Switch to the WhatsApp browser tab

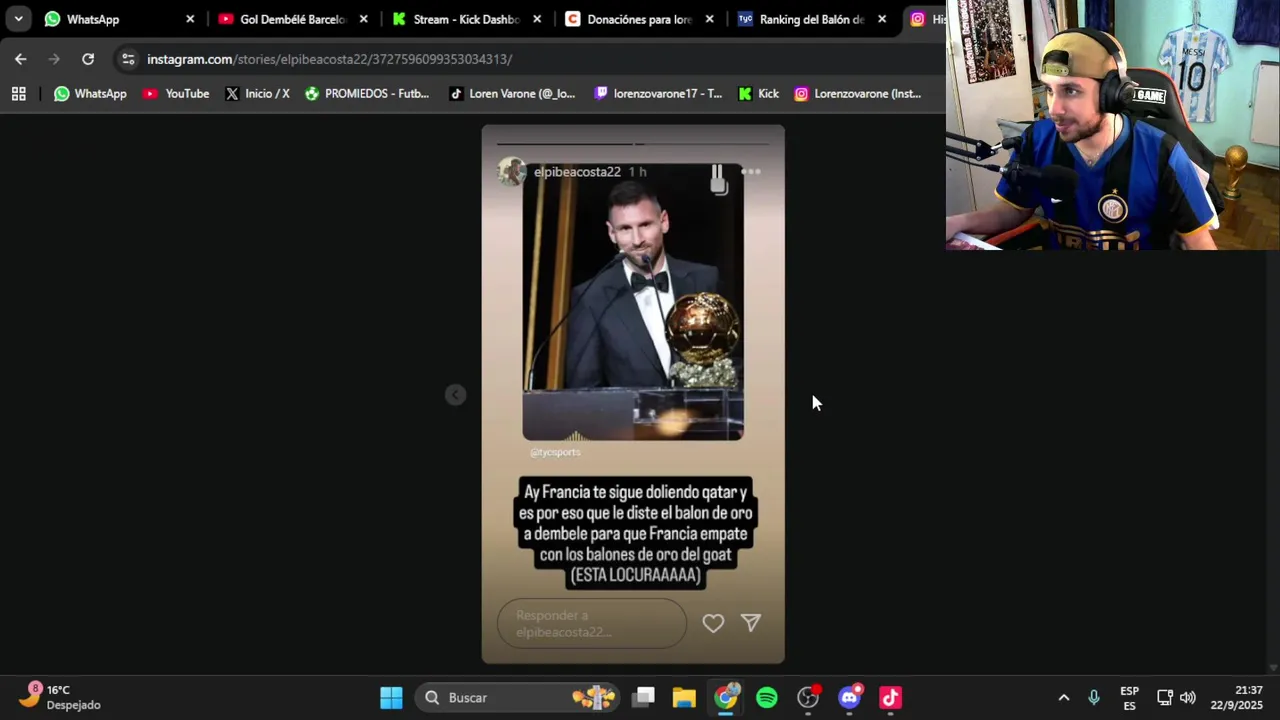coord(118,19)
